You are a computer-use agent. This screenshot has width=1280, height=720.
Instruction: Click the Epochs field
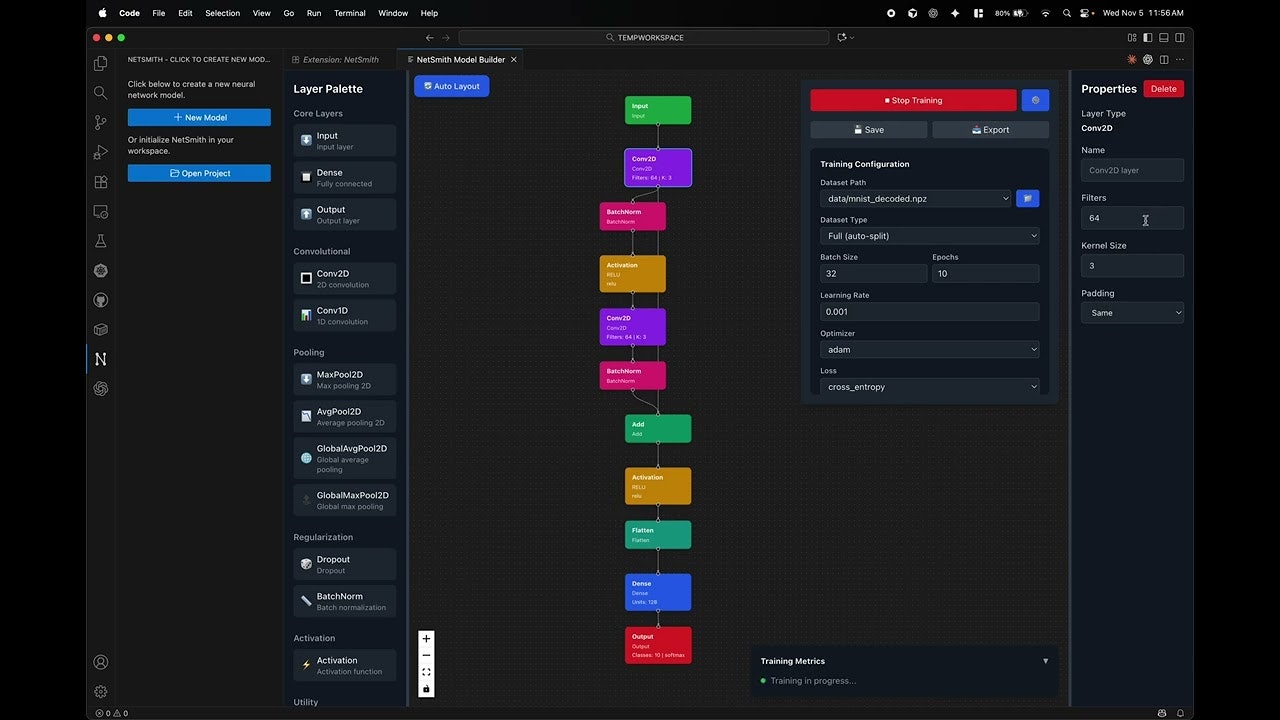coord(986,273)
